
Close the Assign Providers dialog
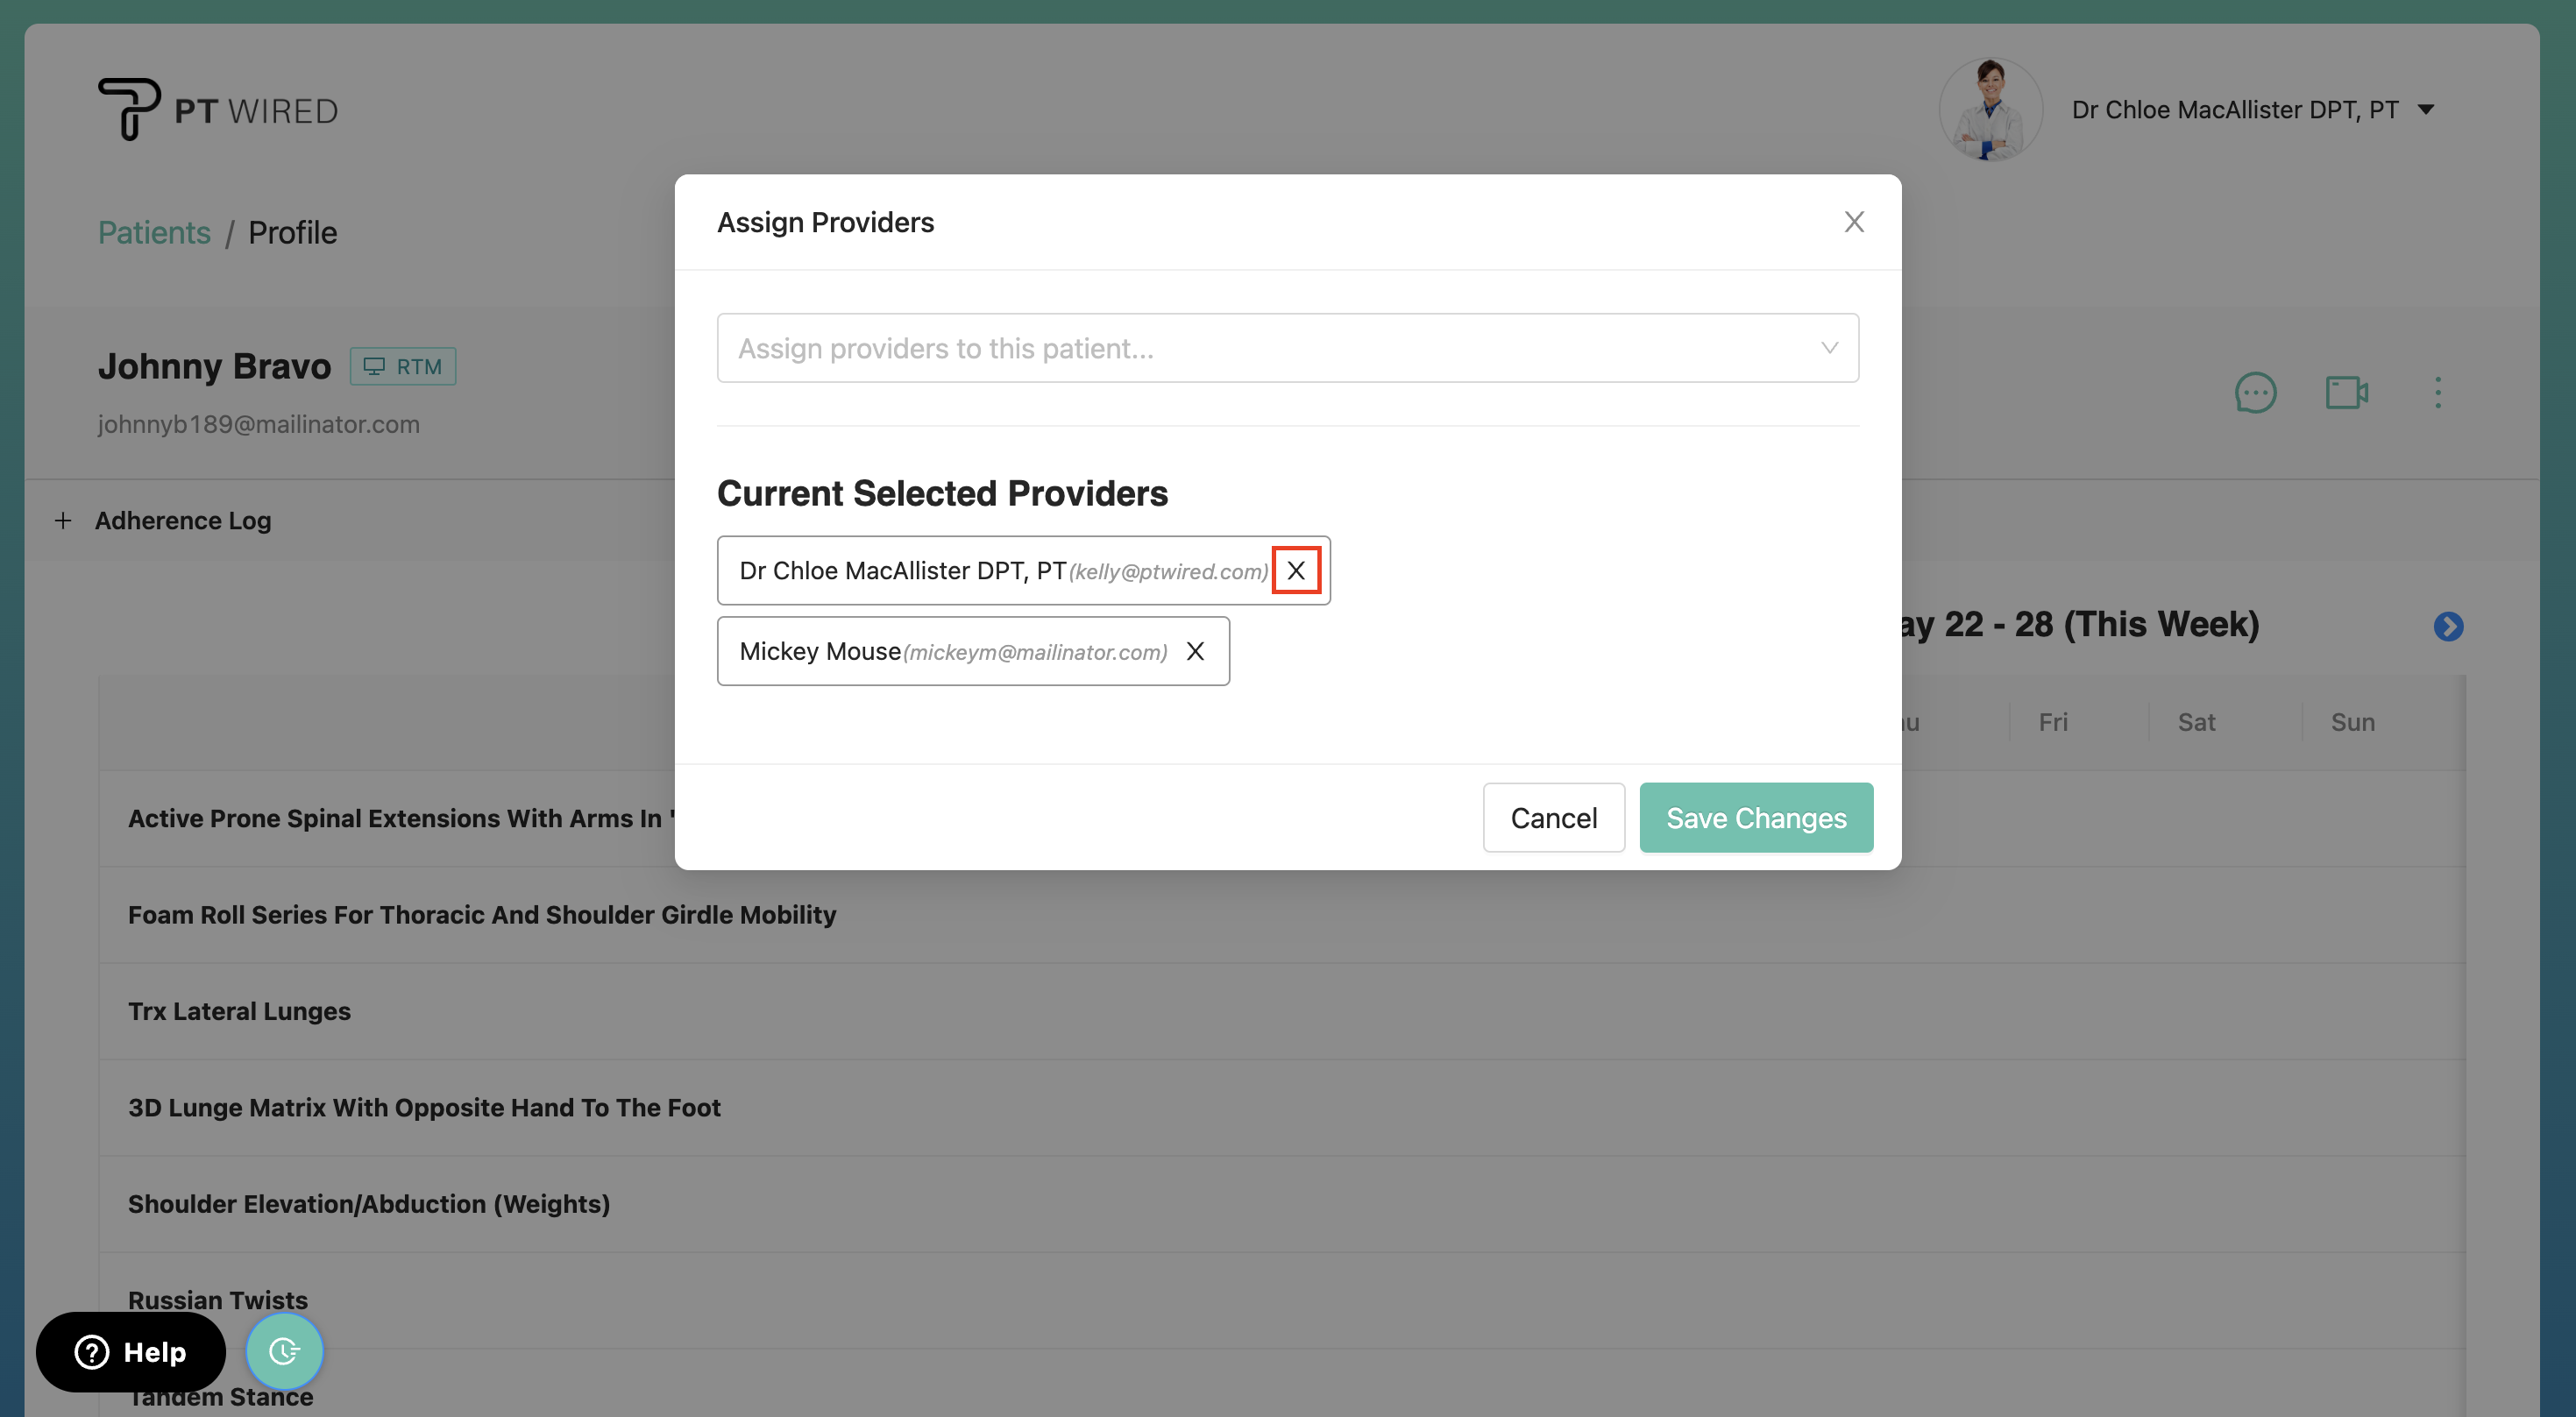(1854, 222)
